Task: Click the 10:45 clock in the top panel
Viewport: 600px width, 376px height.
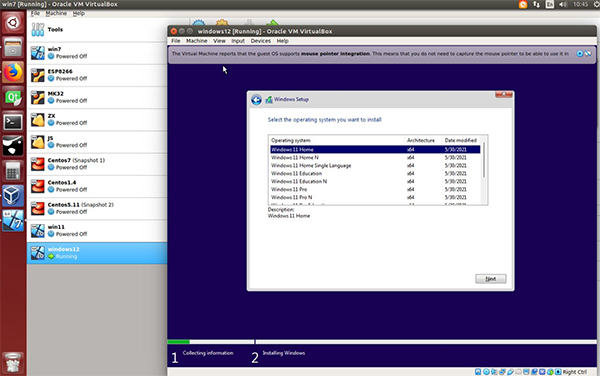Action: (580, 5)
